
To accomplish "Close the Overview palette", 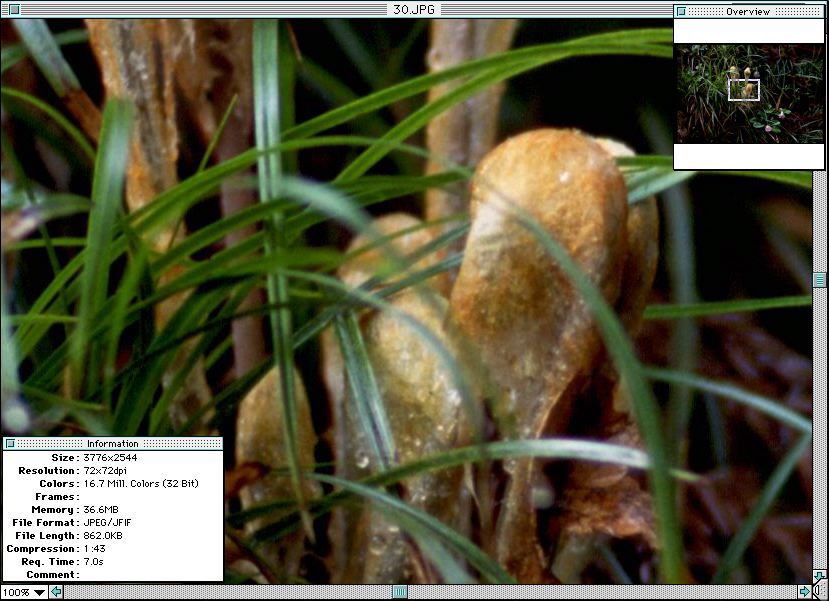I will click(682, 11).
